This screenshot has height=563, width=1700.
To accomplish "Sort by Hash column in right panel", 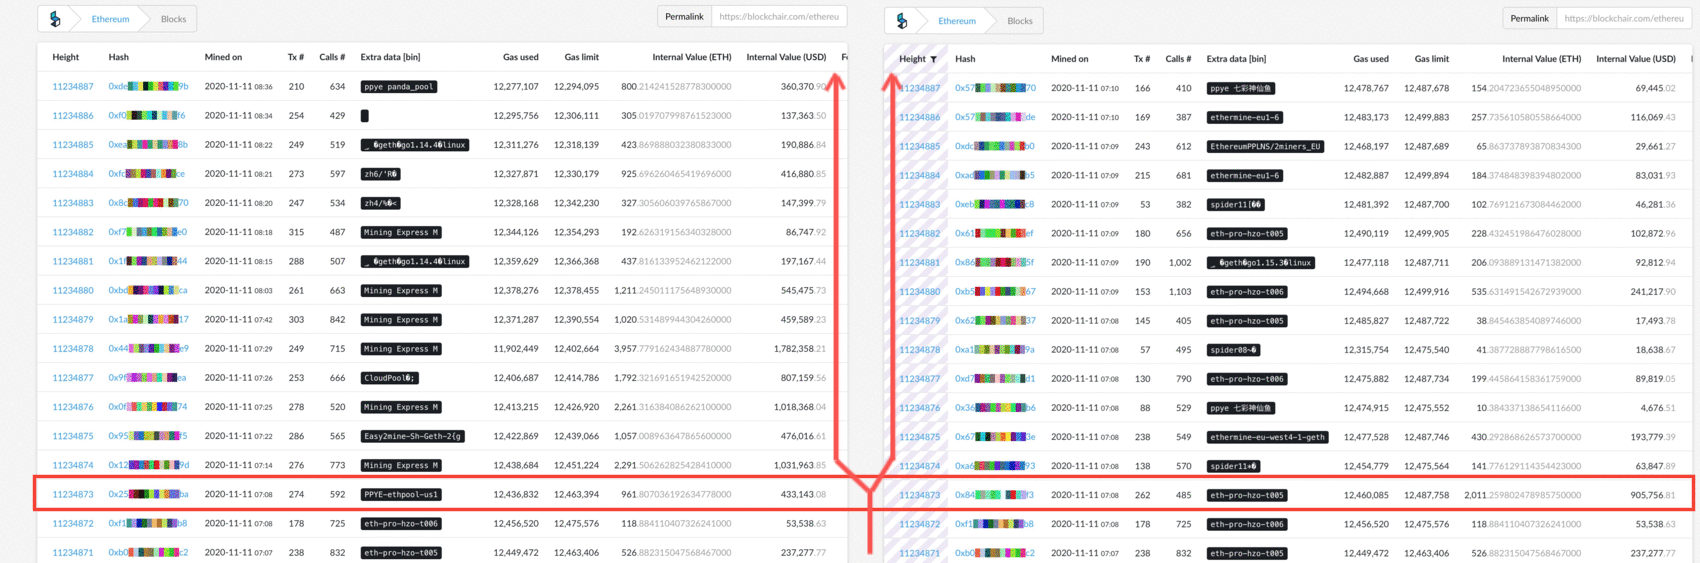I will tap(965, 59).
